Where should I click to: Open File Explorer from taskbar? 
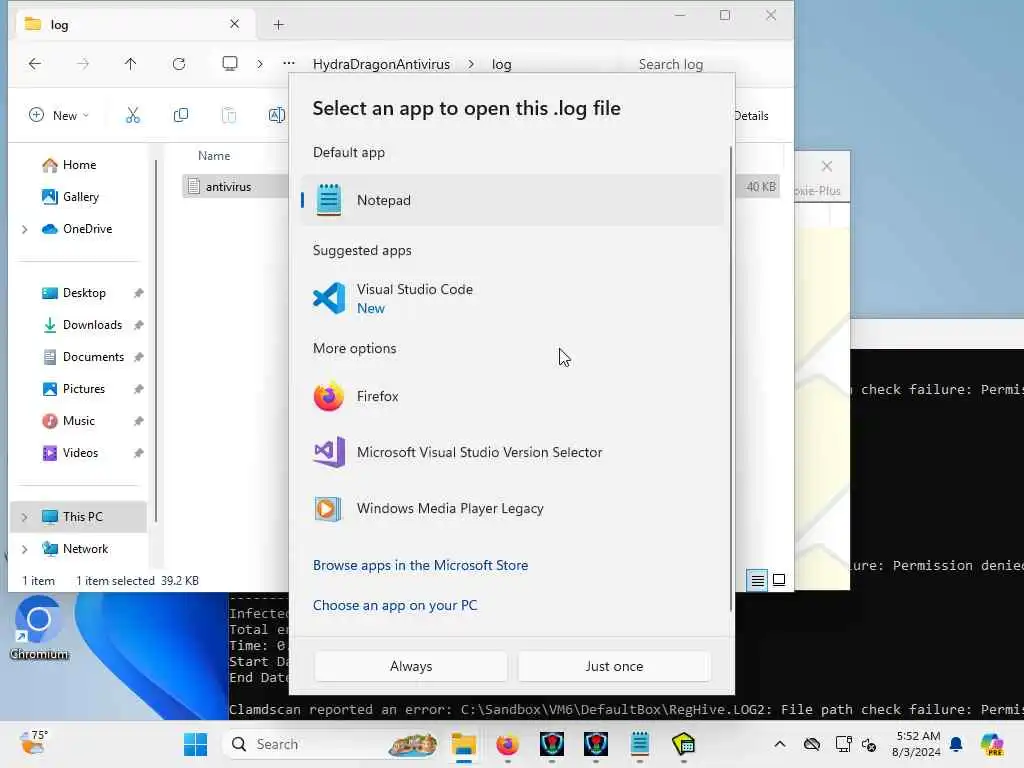(x=464, y=744)
